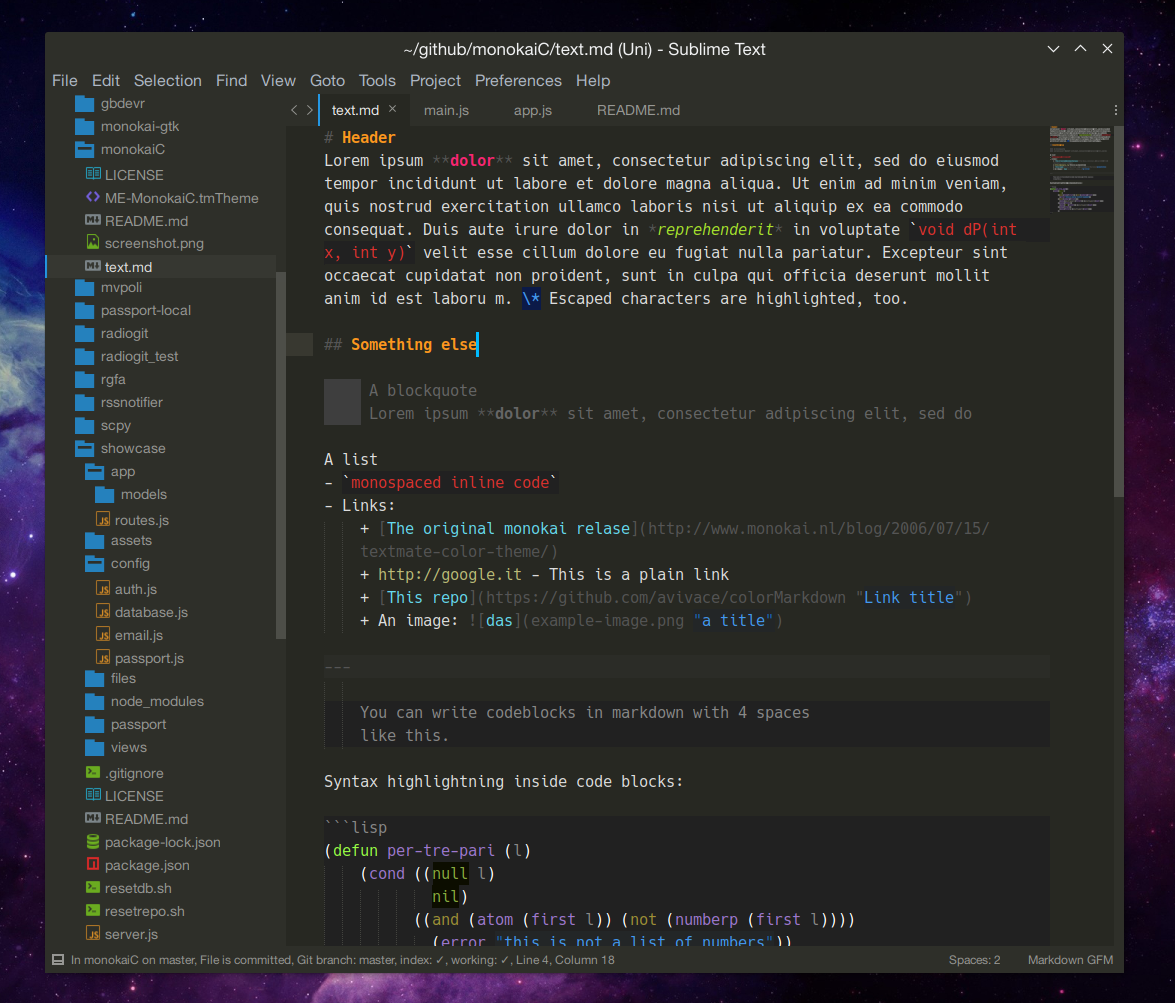Click resetdb.sh shell script icon
This screenshot has width=1175, height=1003.
coord(93,888)
